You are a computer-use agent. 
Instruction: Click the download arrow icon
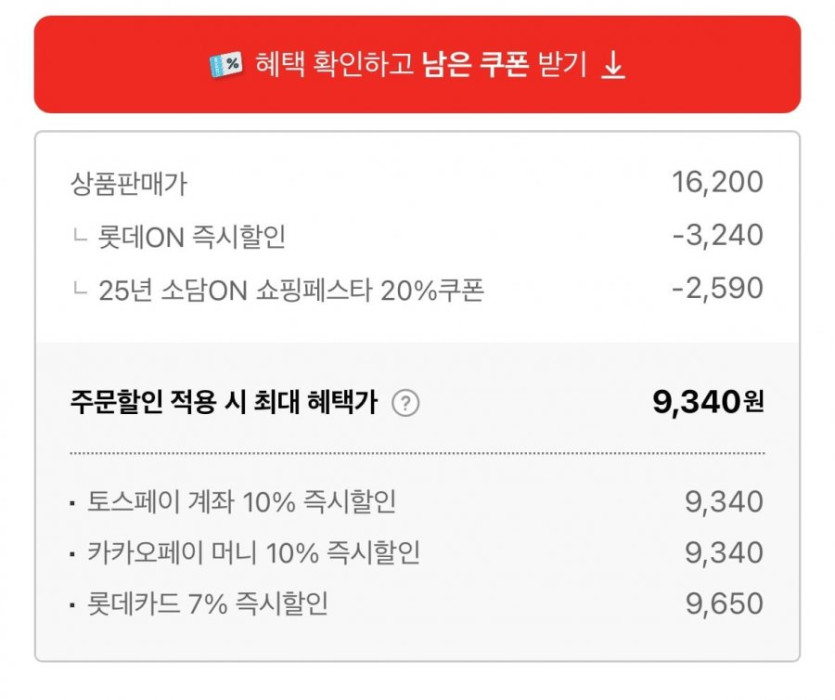(x=613, y=65)
